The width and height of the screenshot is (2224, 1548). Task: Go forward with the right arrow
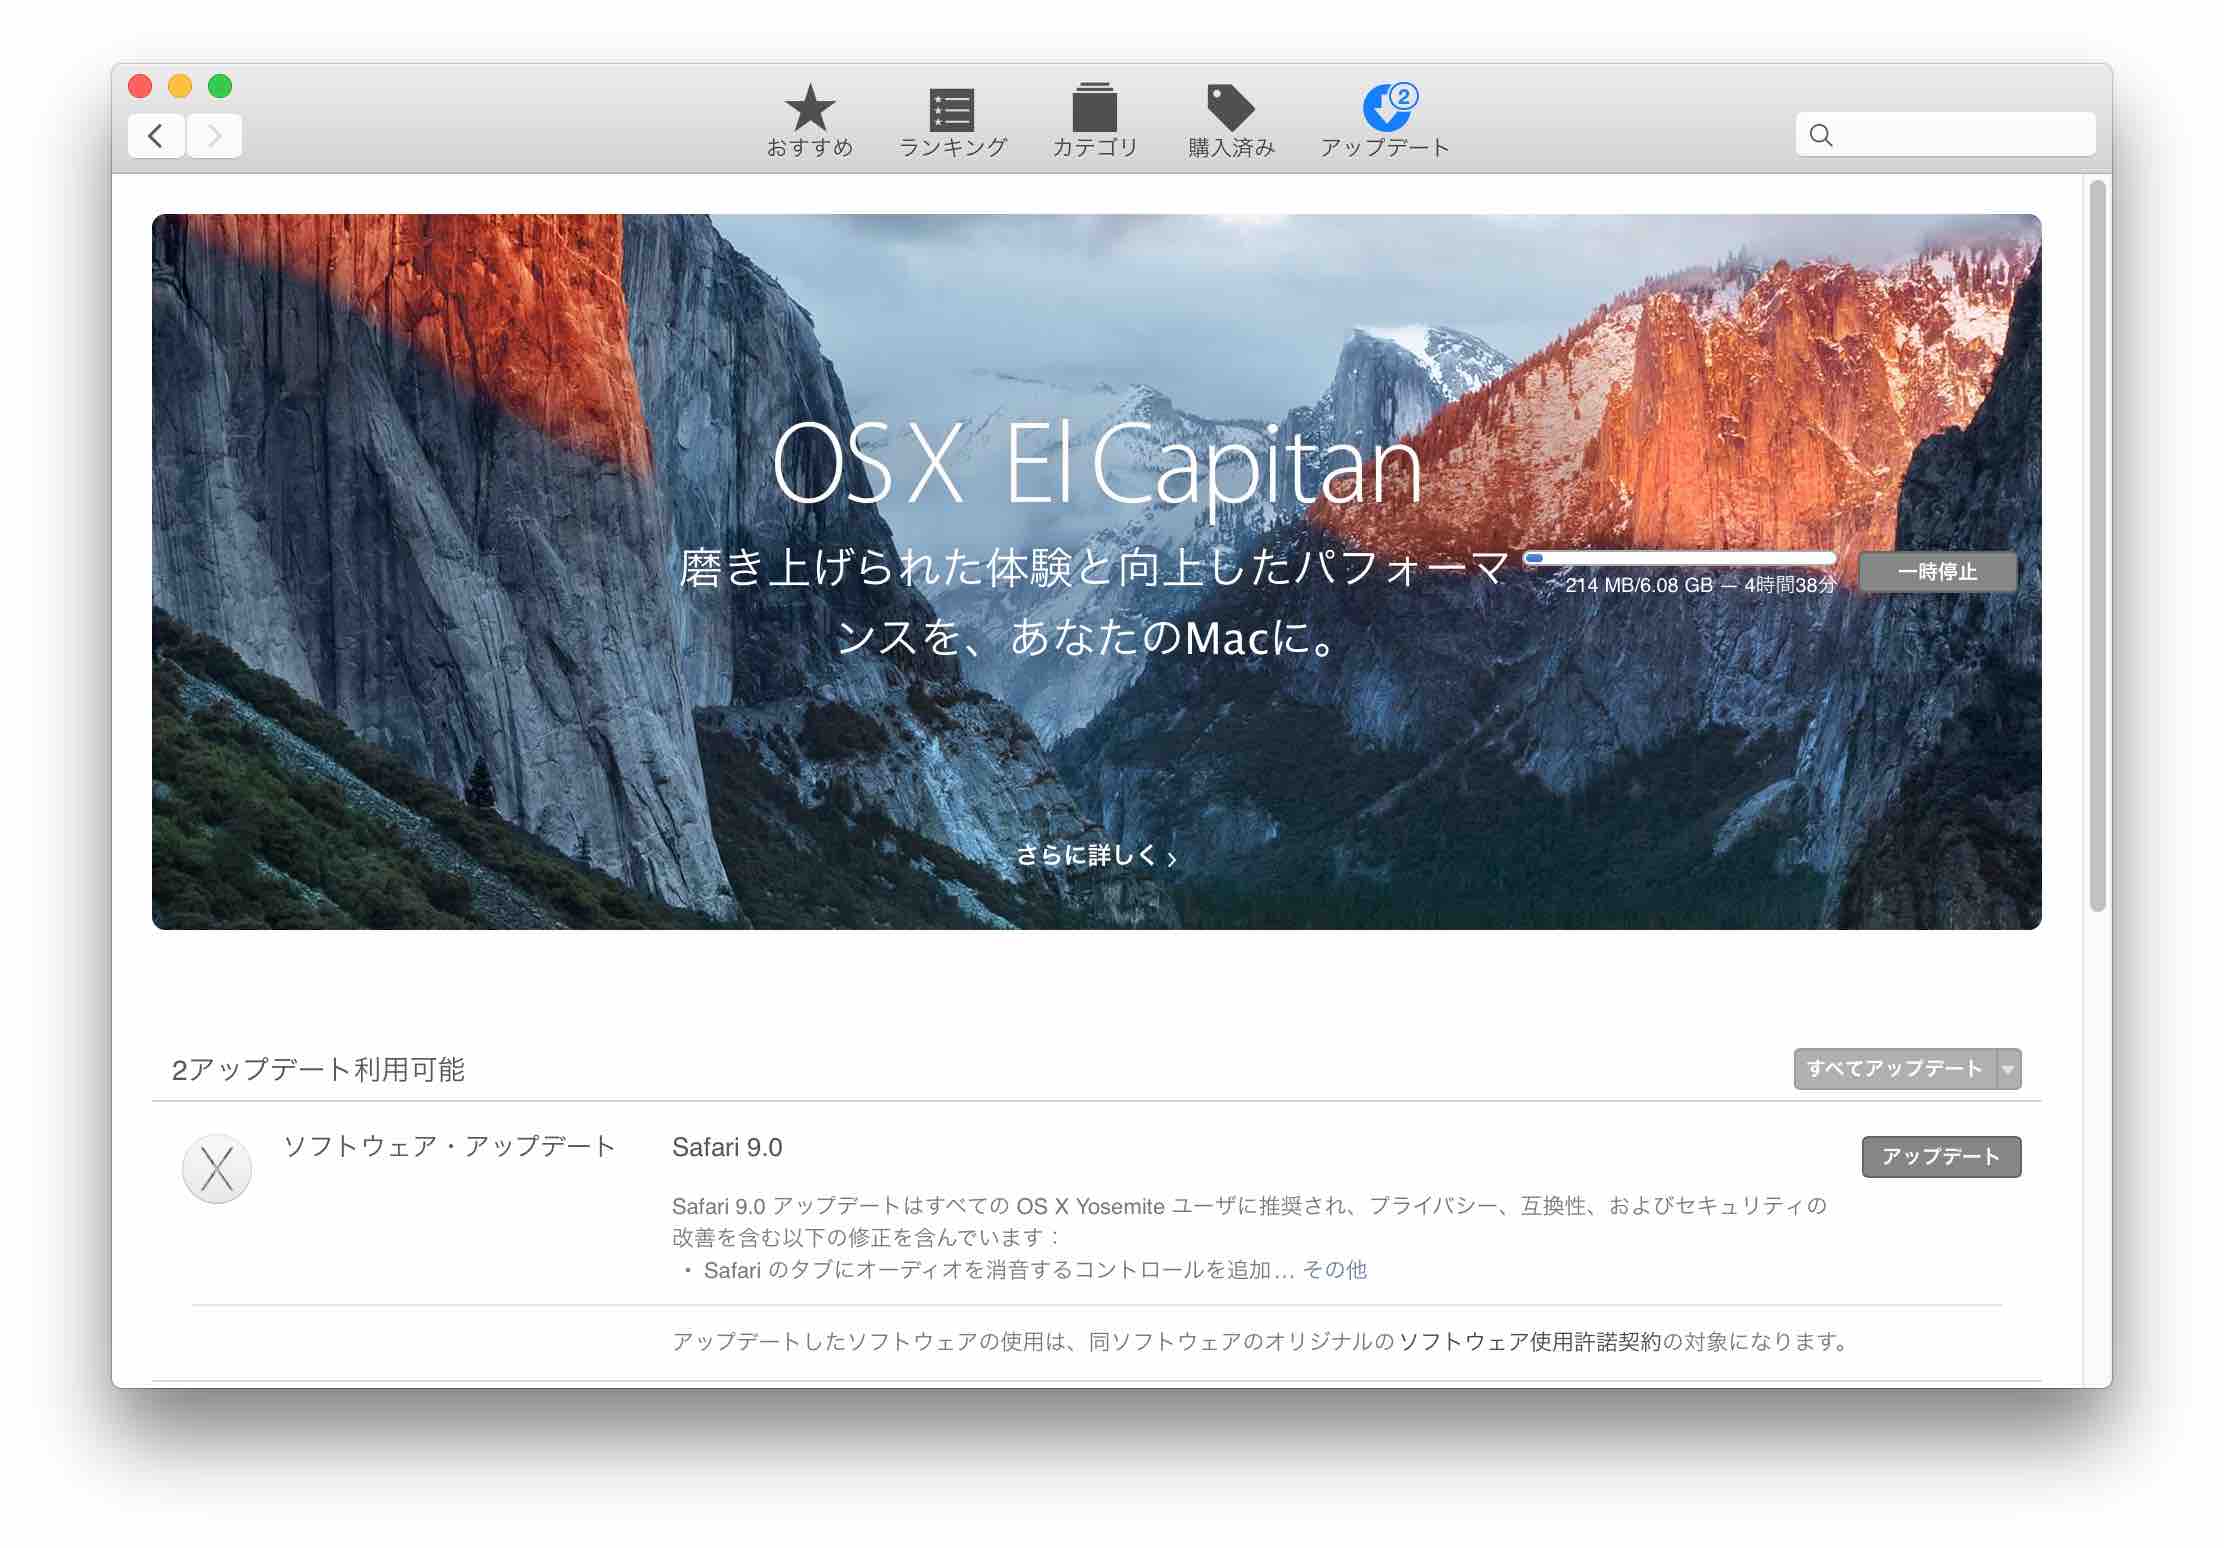(214, 136)
